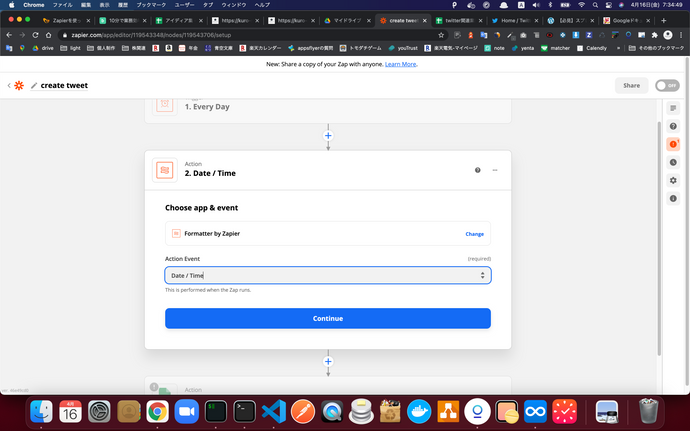Click the Chrome home button
Image resolution: width=690 pixels, height=431 pixels.
point(48,35)
